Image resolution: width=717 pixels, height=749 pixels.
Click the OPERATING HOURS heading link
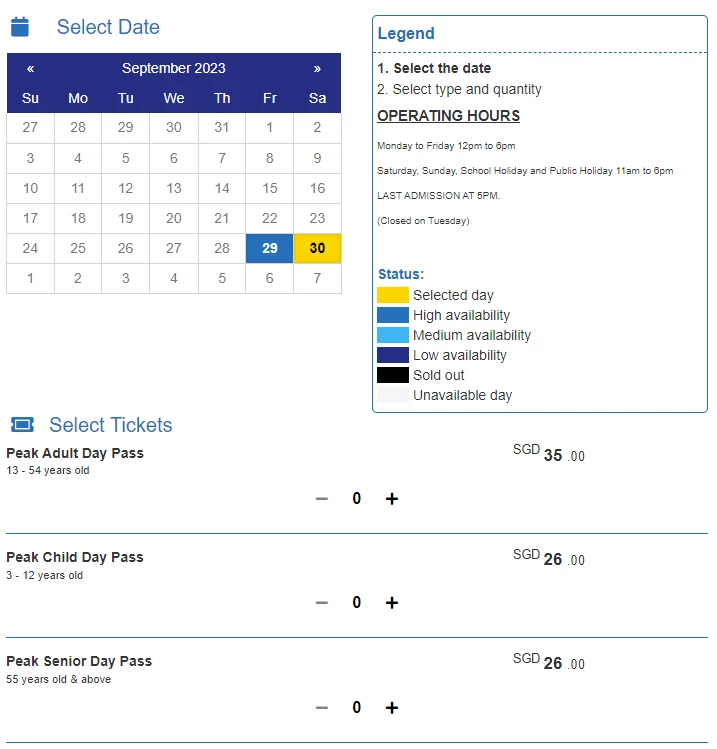[449, 116]
